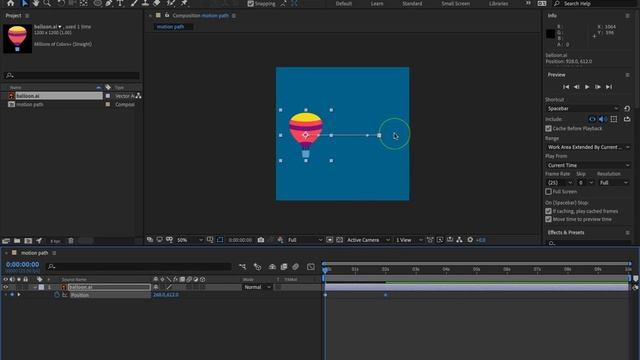Click the motion path label color swatch
This screenshot has width=640, height=360.
(108, 104)
